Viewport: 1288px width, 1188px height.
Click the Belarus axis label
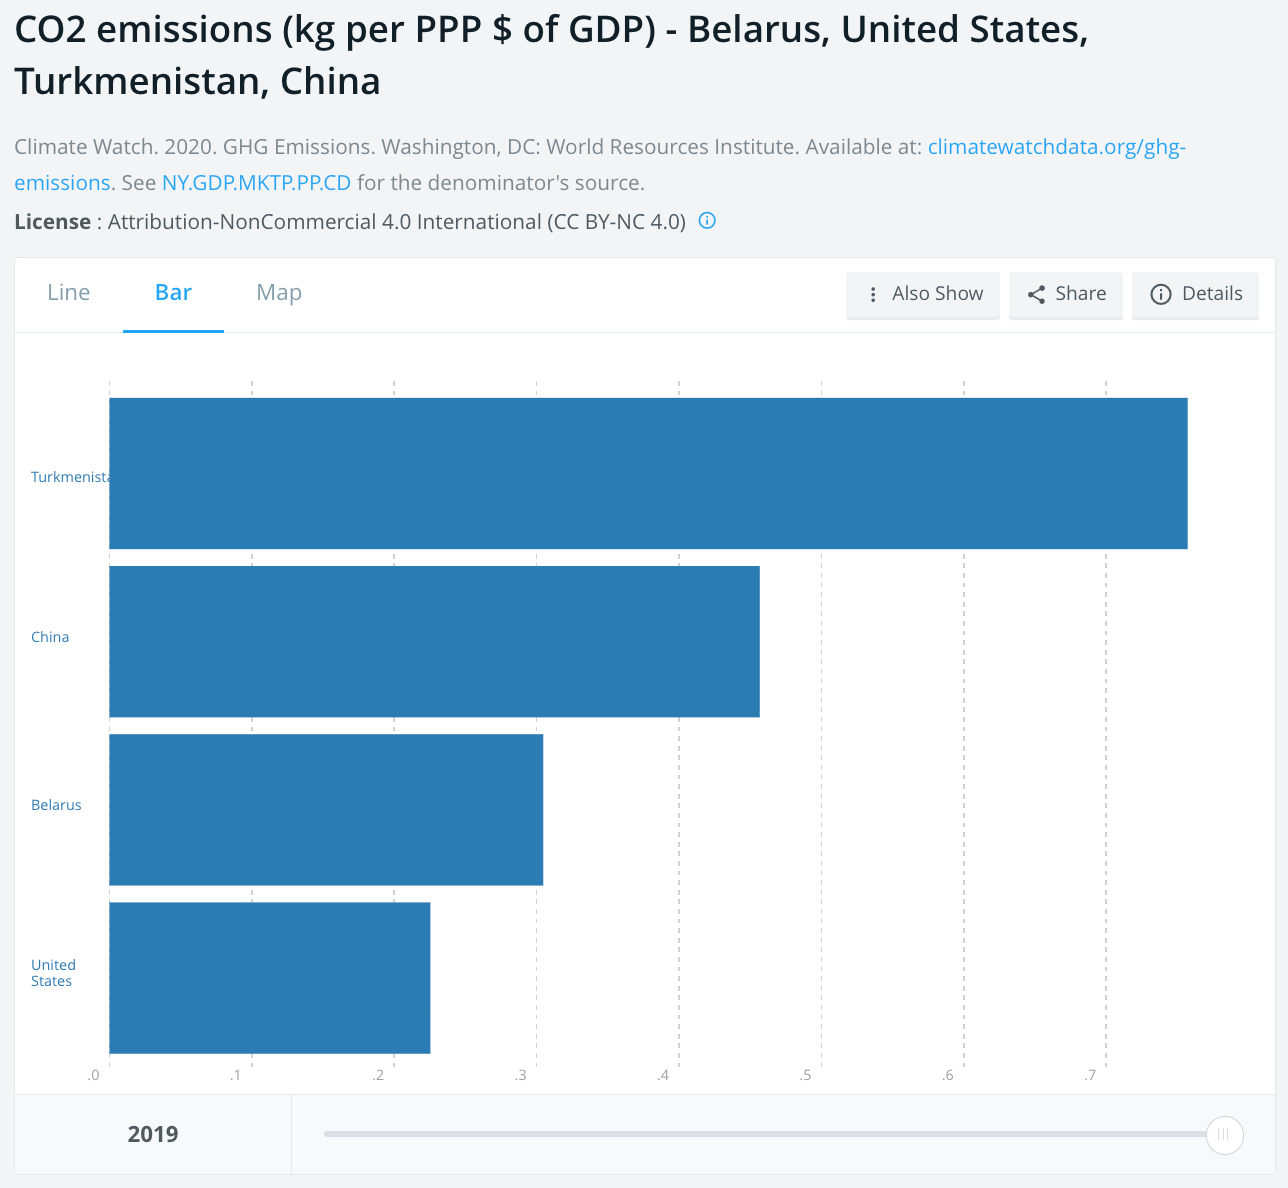(56, 805)
